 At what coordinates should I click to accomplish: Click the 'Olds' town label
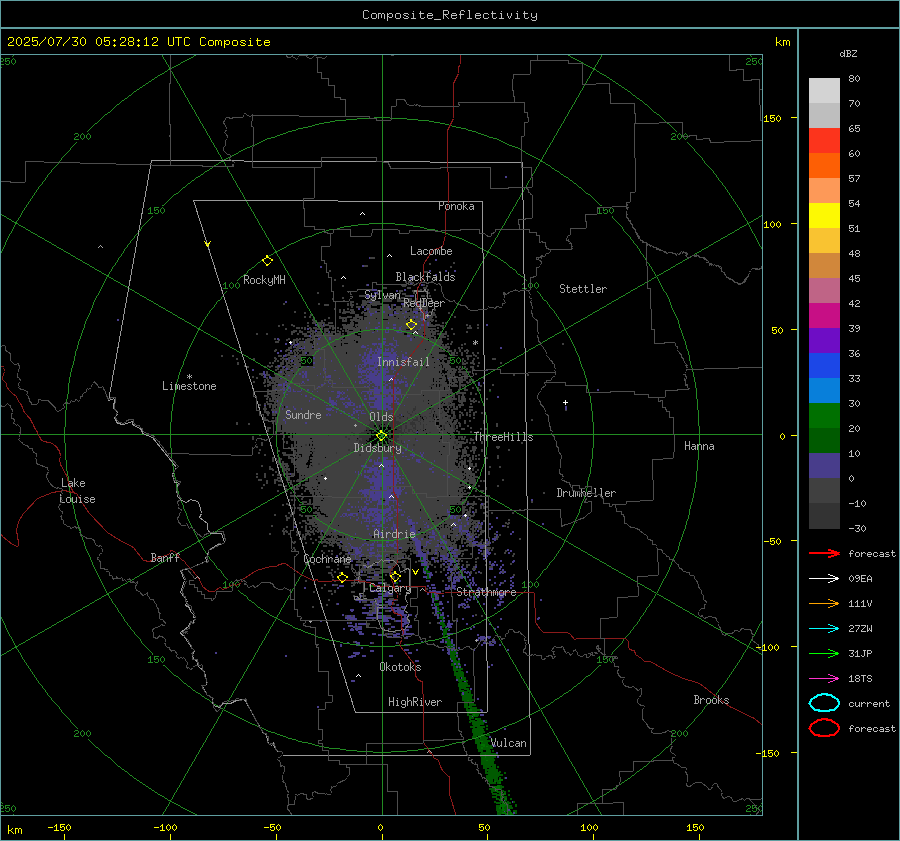tap(381, 417)
